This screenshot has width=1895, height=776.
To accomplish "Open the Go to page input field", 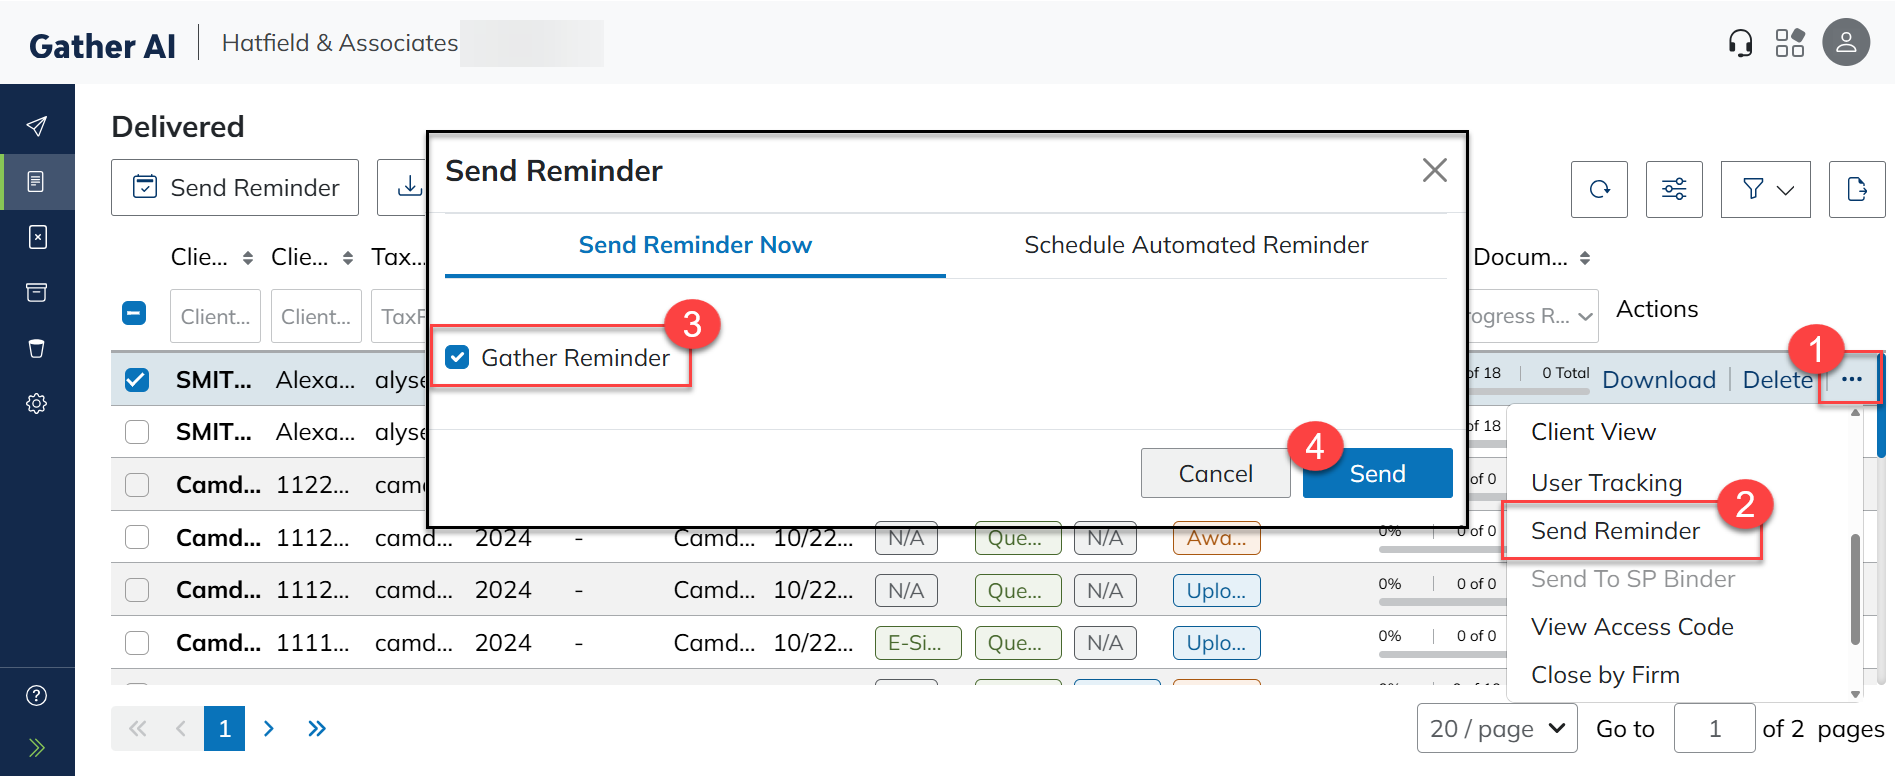I will 1714,728.
